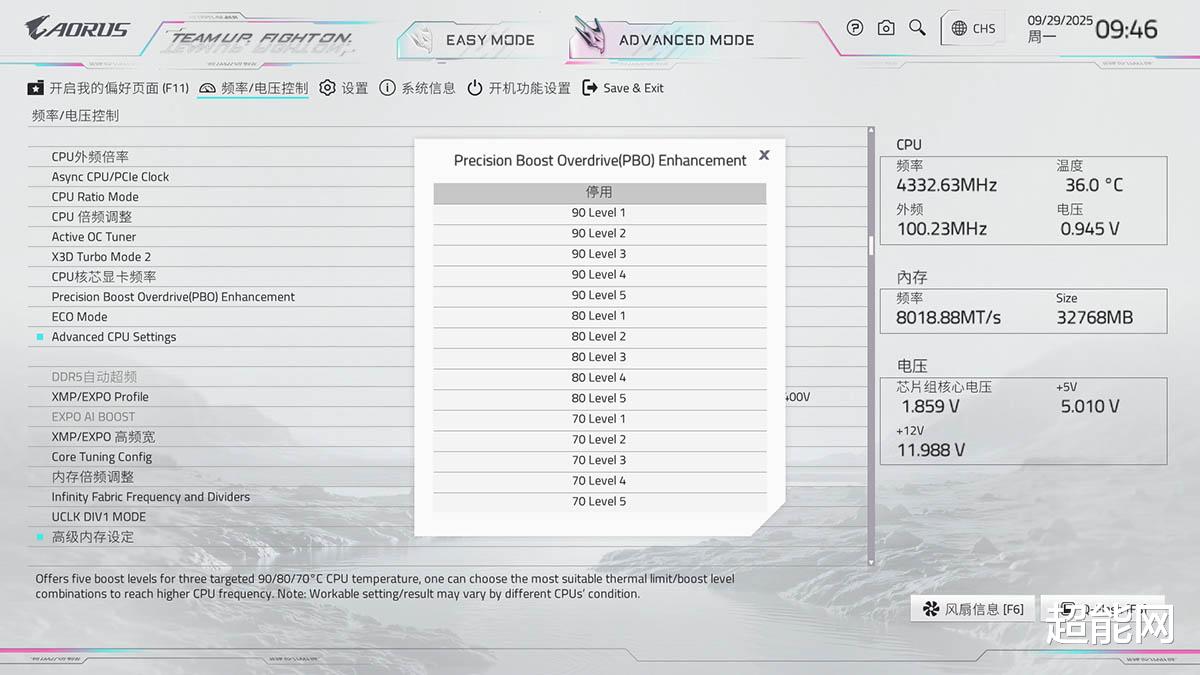Select 70 Level 1 option
The height and width of the screenshot is (675, 1200).
[x=600, y=419]
